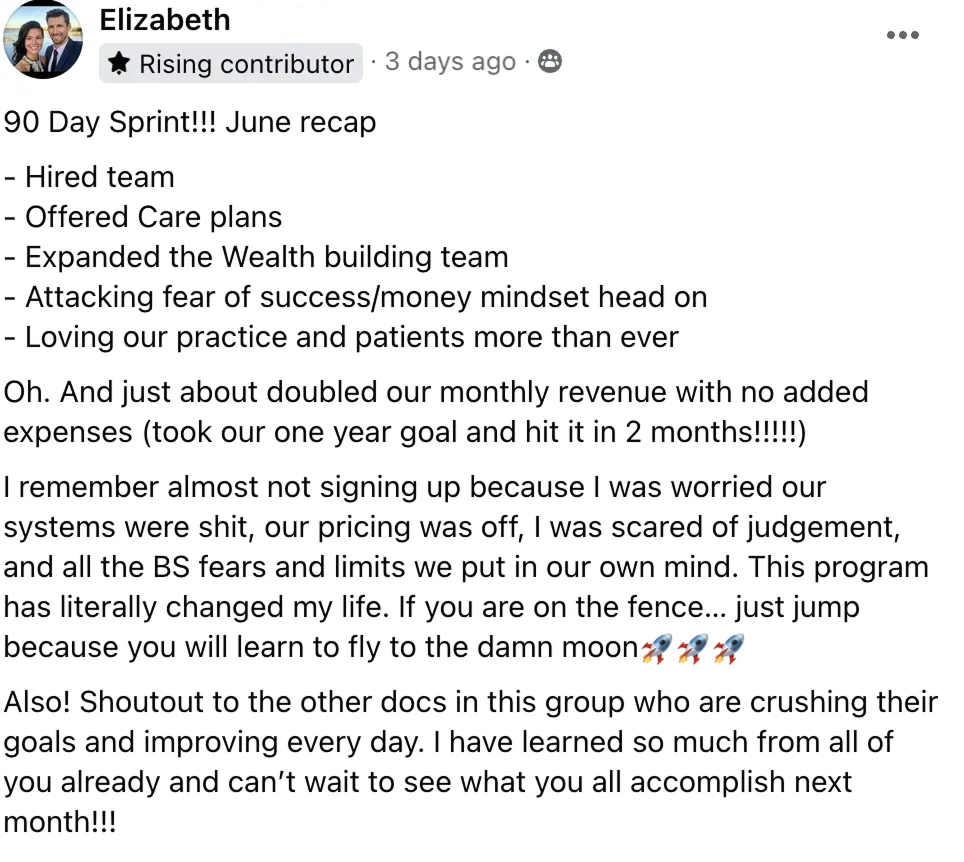Click the author name Elizabeth

point(165,20)
